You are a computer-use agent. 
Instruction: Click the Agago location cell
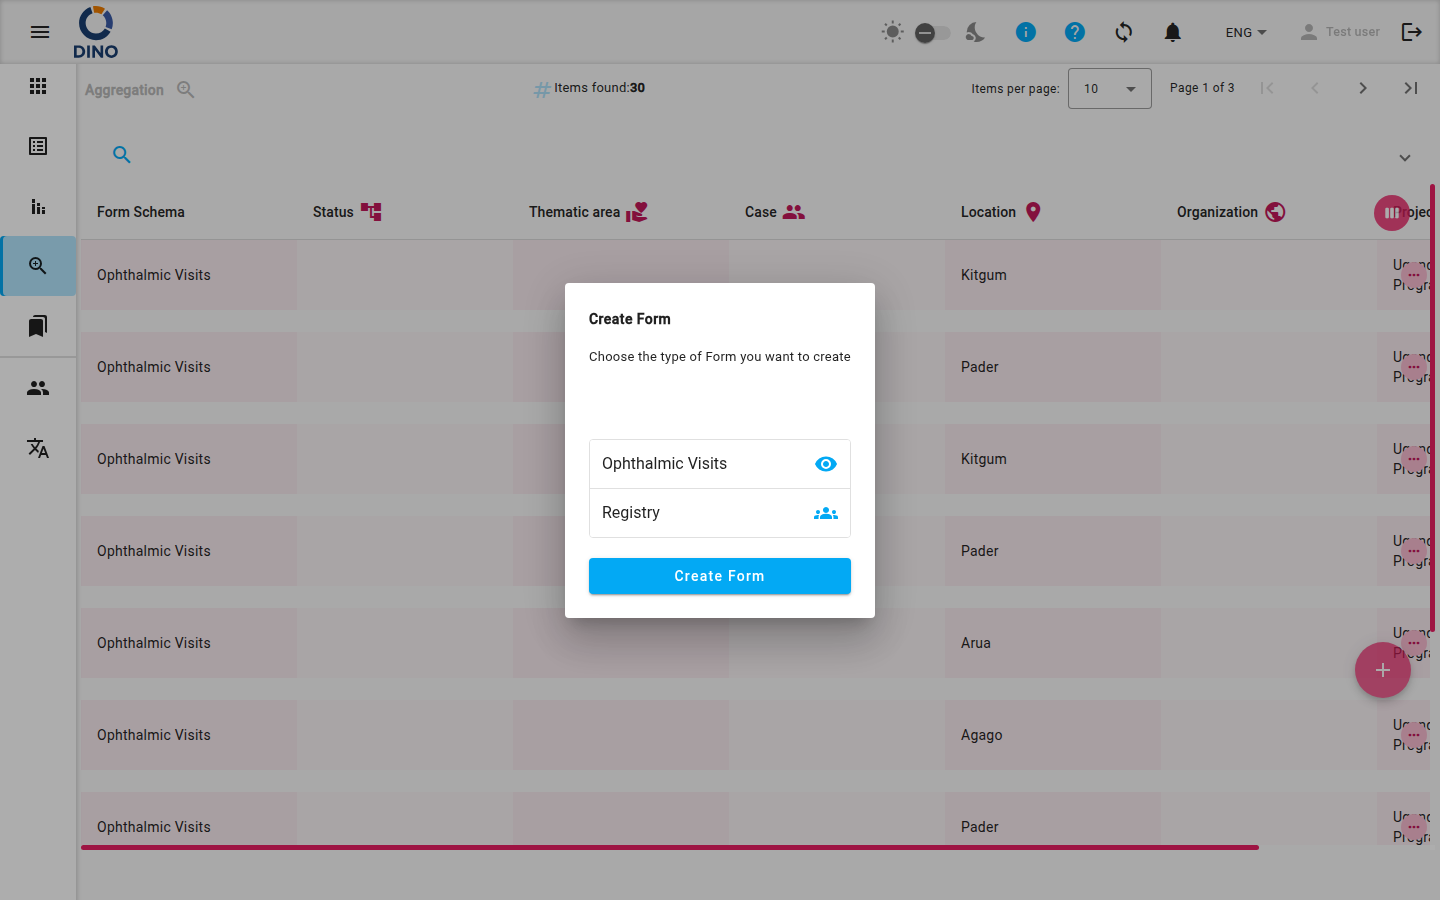[x=1053, y=735]
